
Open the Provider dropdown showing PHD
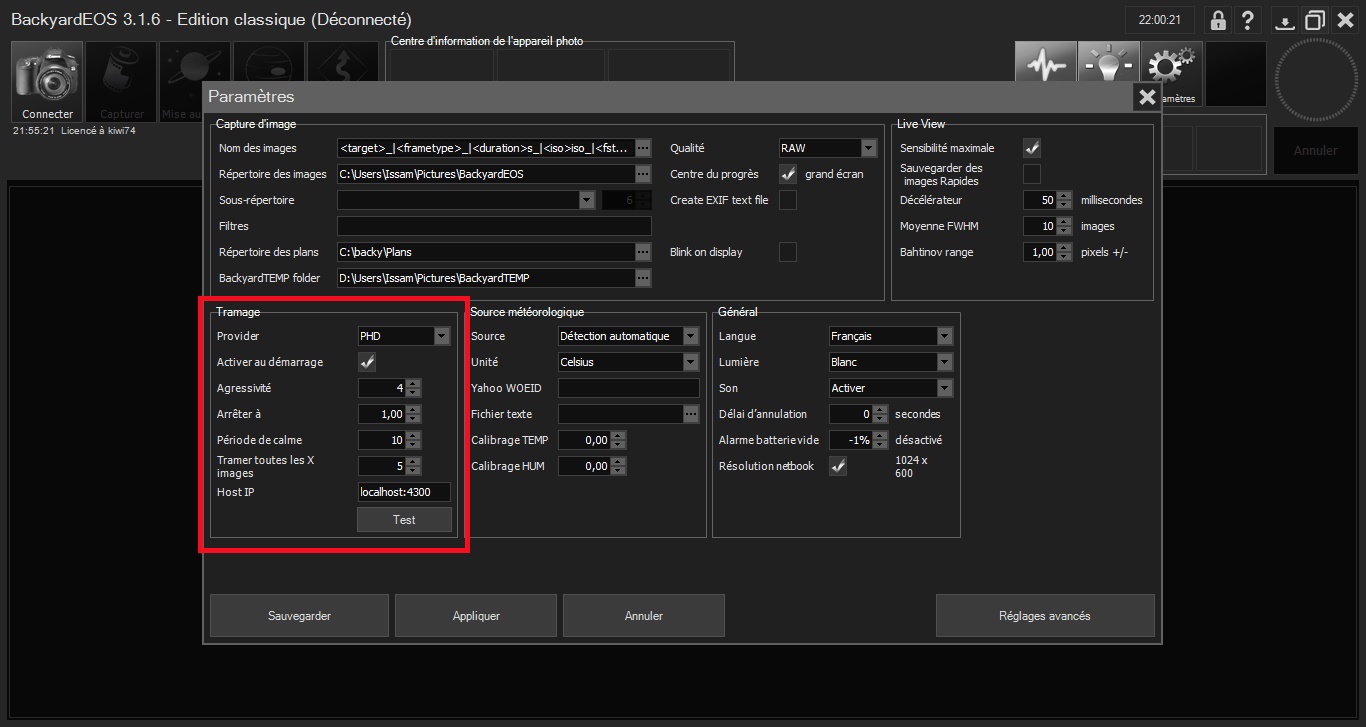point(442,336)
